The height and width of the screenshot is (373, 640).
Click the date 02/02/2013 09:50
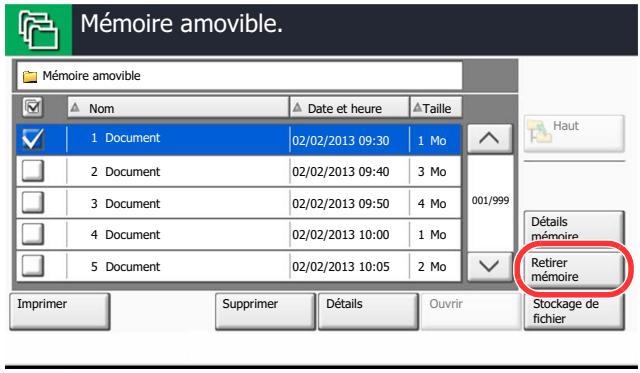[x=340, y=204]
